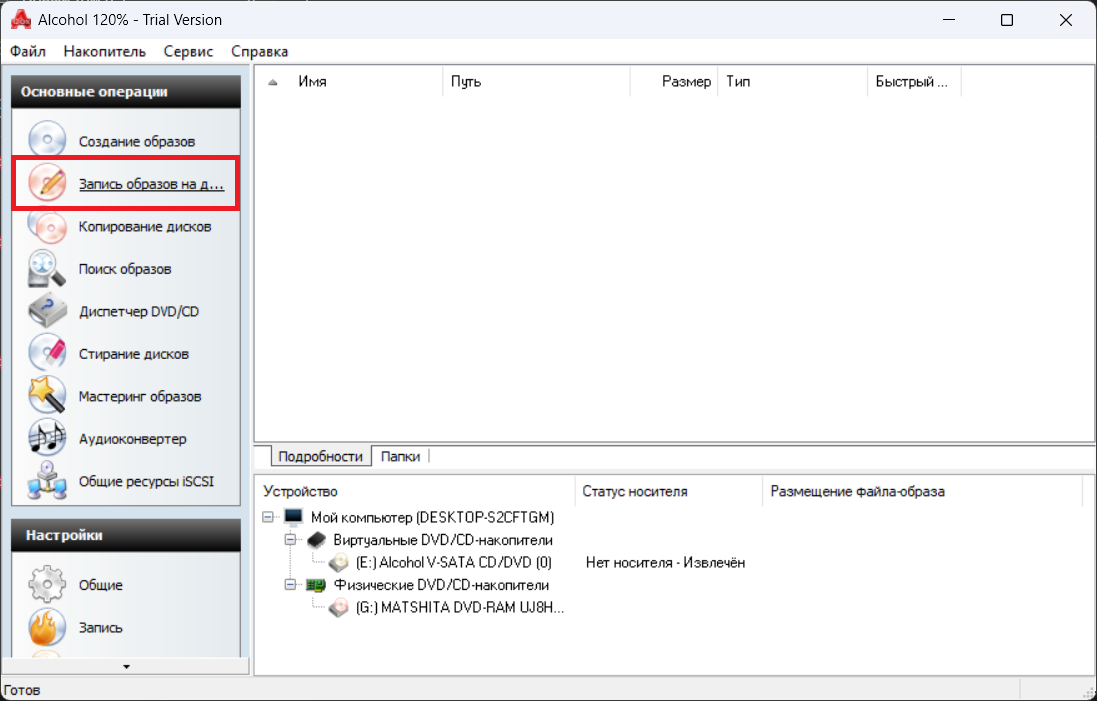This screenshot has height=701, width=1097.
Task: Select the (E:) Alcohol V-SATA CD/DVD drive
Action: (x=453, y=563)
